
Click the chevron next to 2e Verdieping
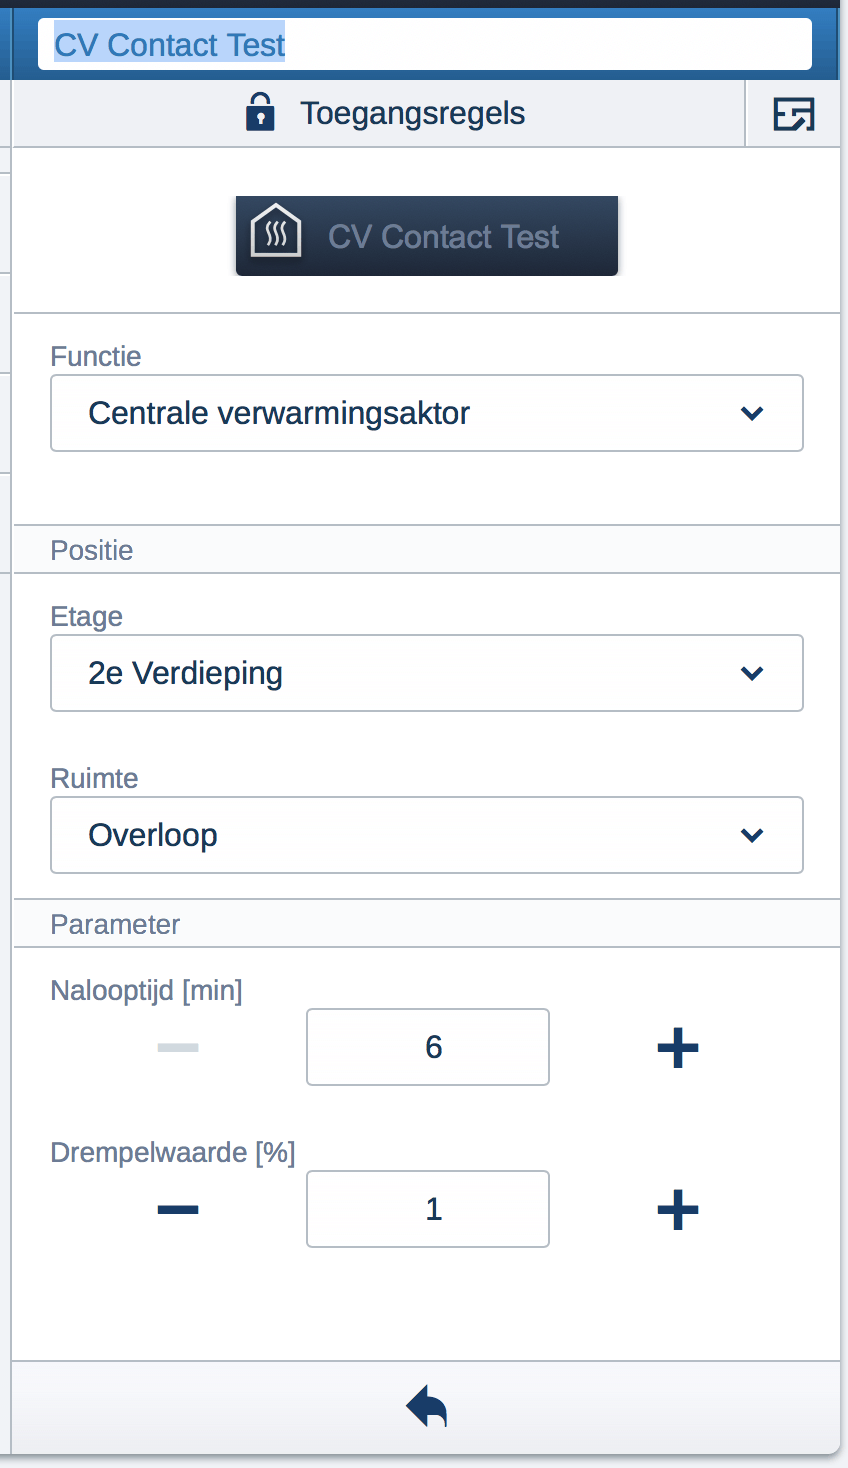pos(752,673)
